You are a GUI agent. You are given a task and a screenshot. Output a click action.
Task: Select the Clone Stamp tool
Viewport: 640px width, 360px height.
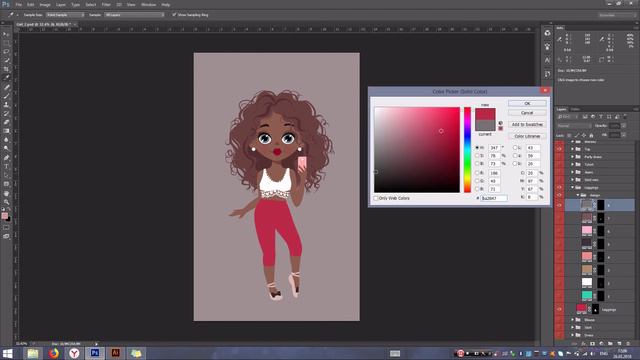(6, 104)
